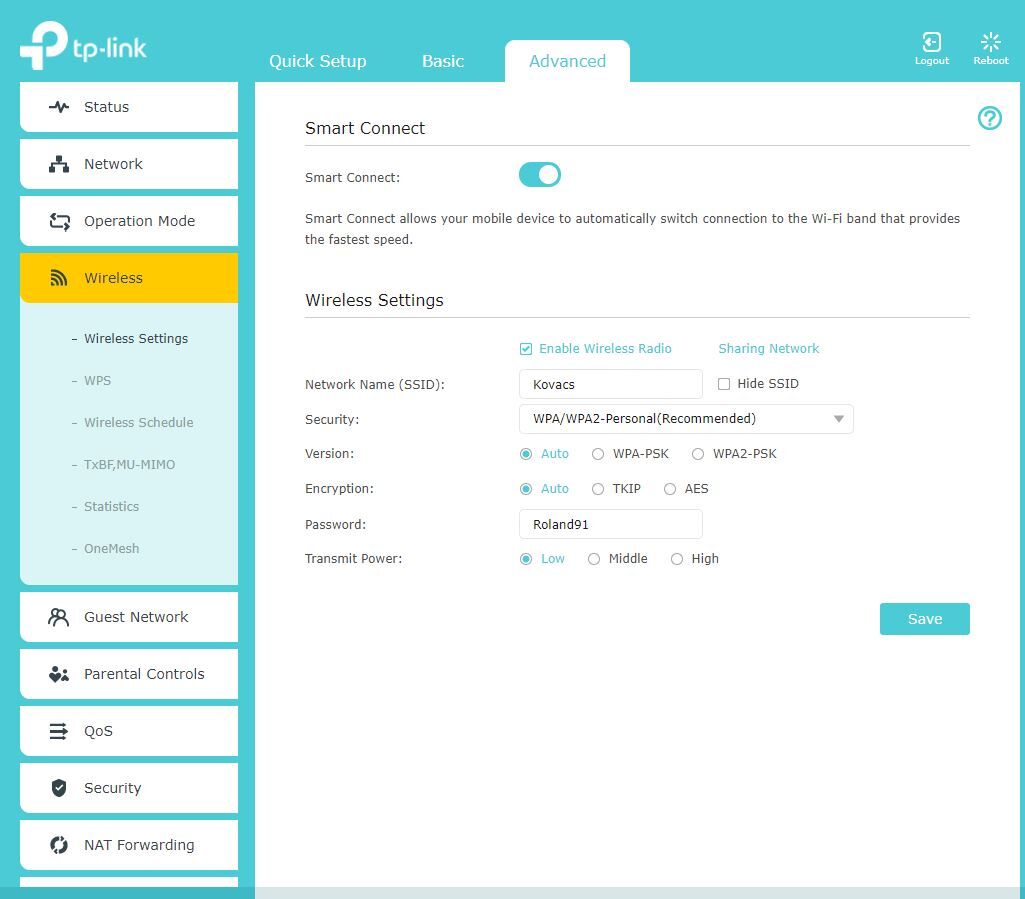Switch to the Quick Setup tab
1025x899 pixels.
pos(318,61)
